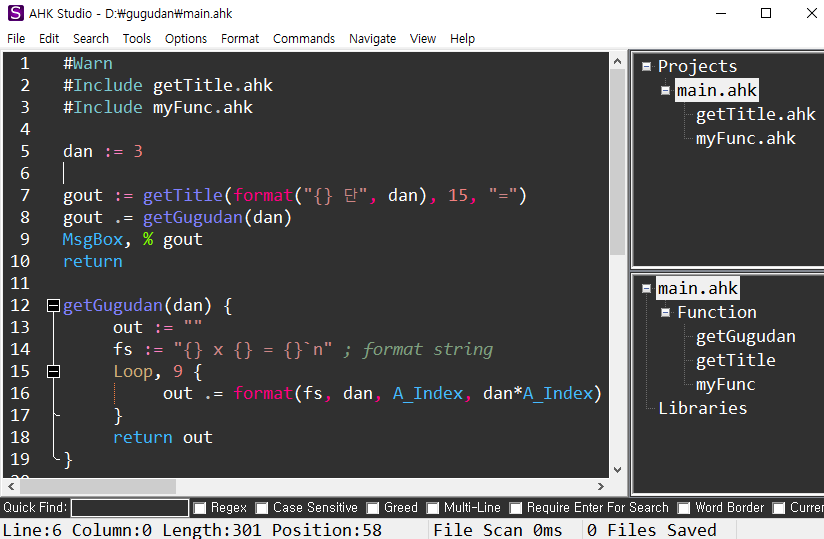
Task: Enable the Regex checkbox
Action: (200, 508)
